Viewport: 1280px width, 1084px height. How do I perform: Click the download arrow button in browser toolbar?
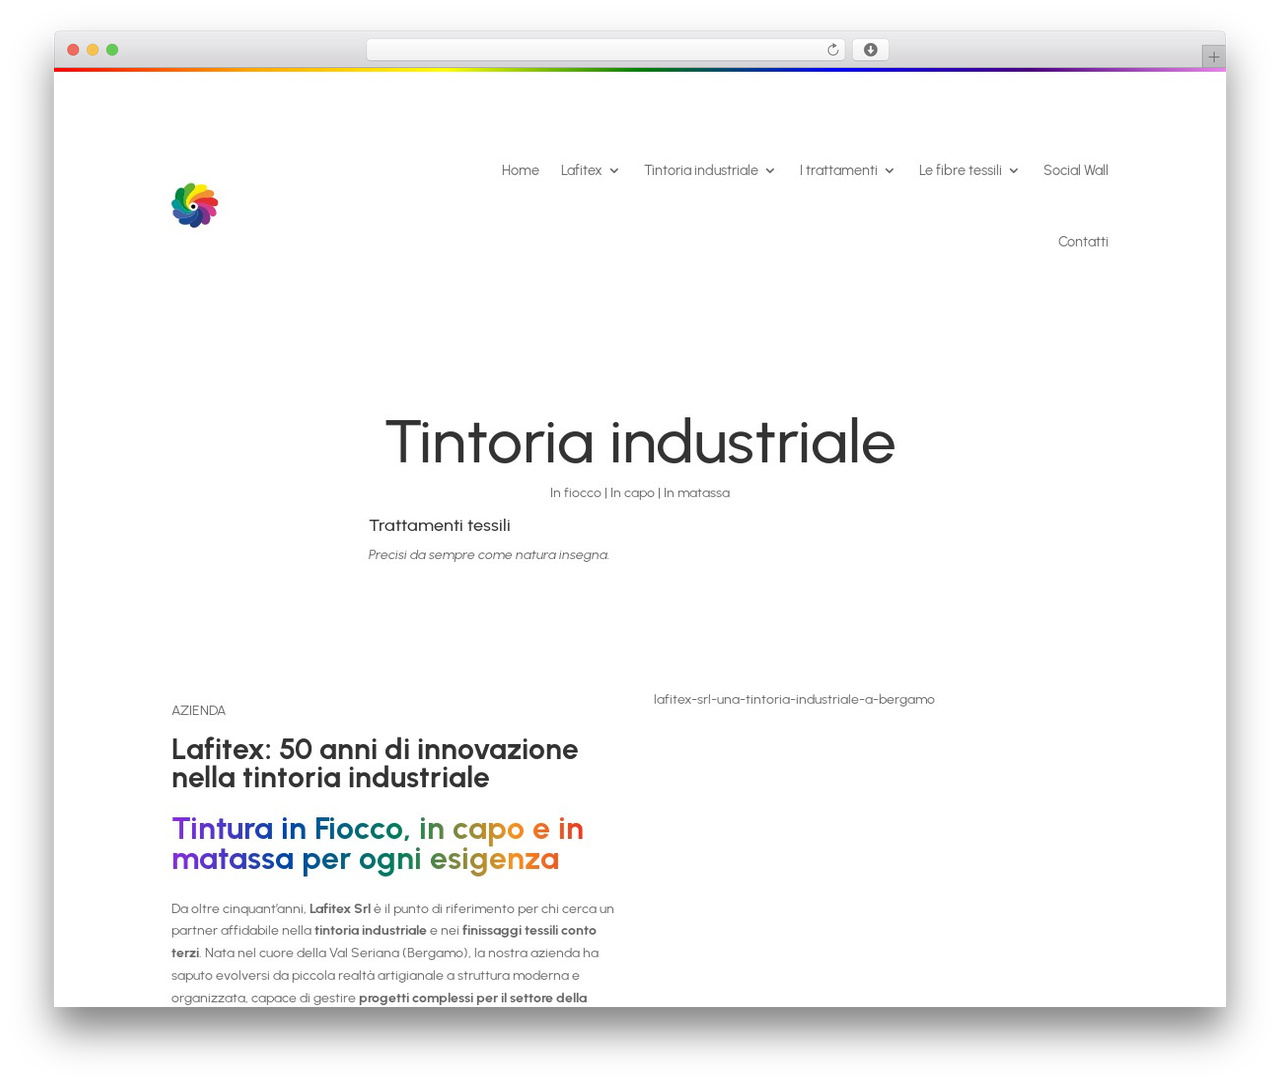[x=870, y=50]
